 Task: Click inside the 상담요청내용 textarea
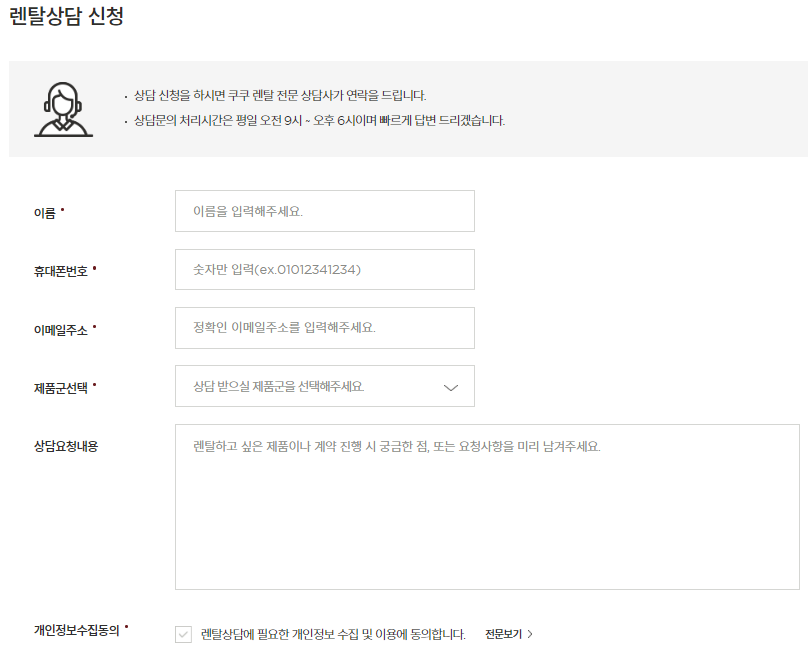(x=487, y=507)
